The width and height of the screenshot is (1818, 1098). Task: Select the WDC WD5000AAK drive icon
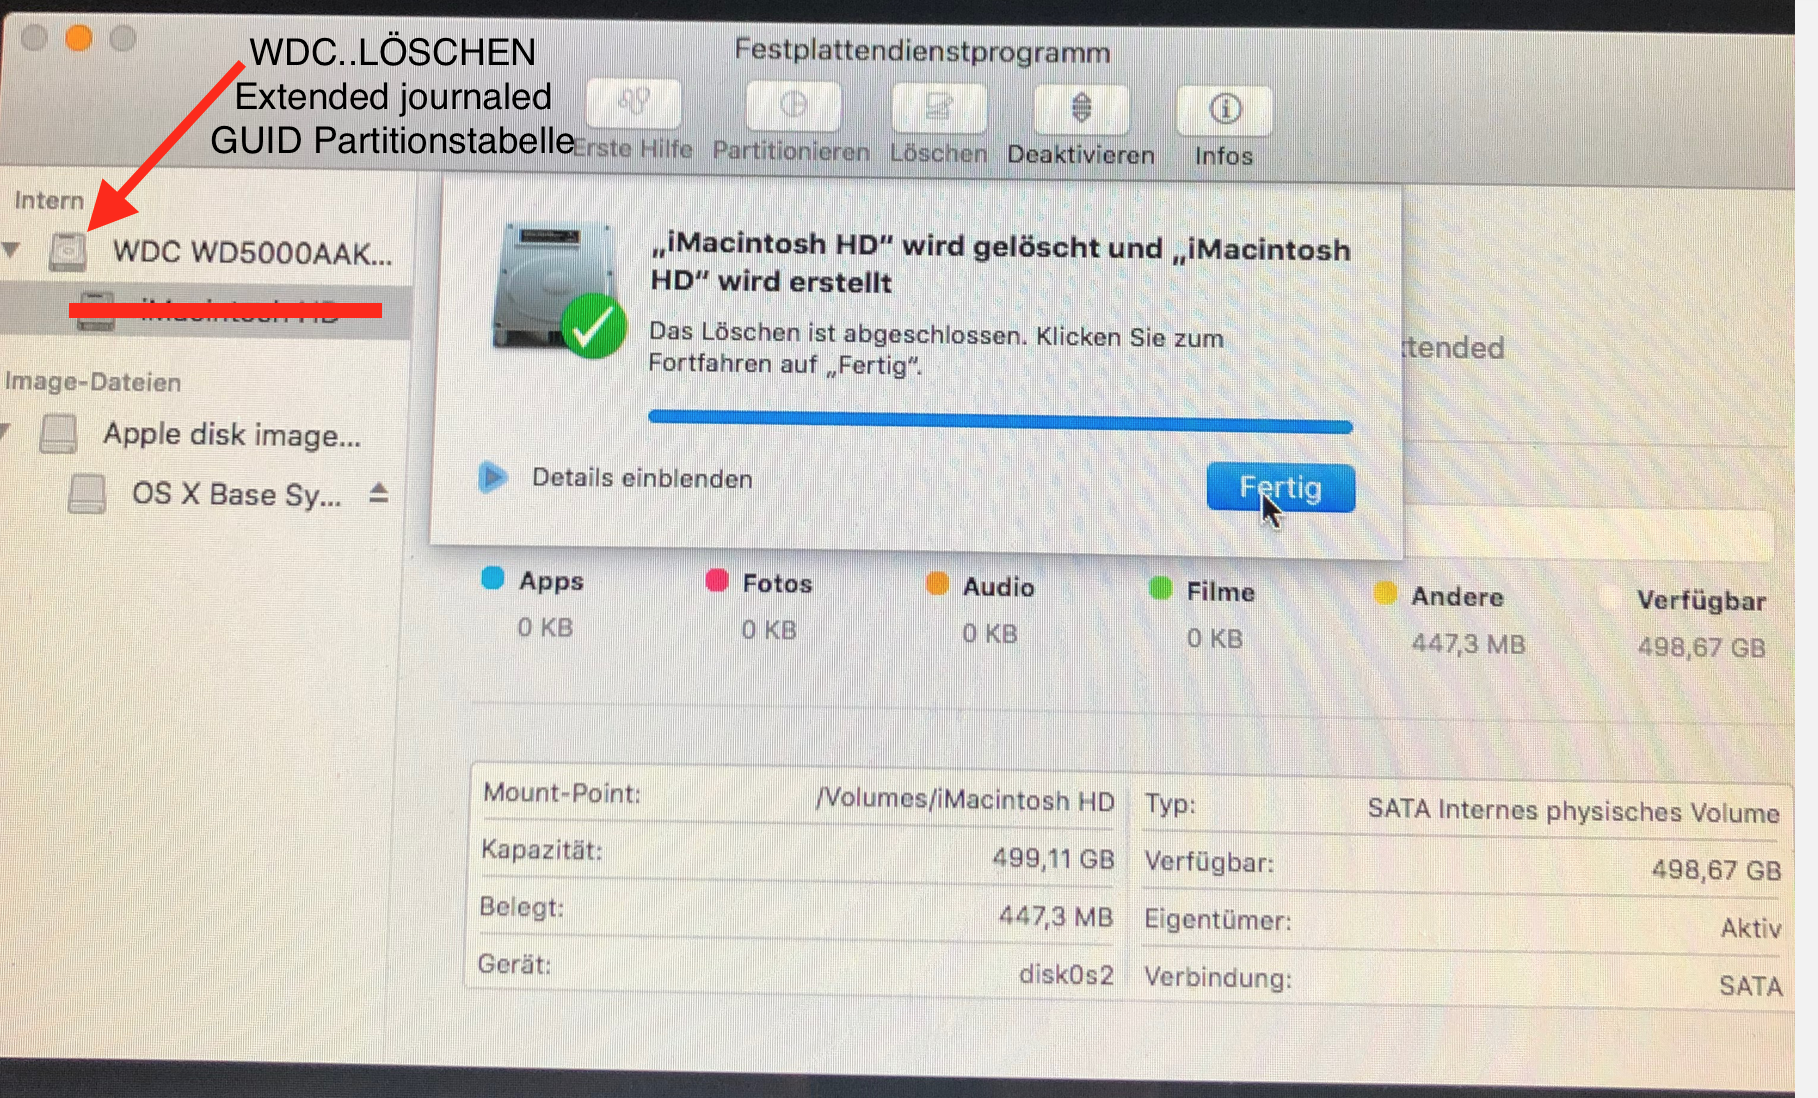point(68,251)
